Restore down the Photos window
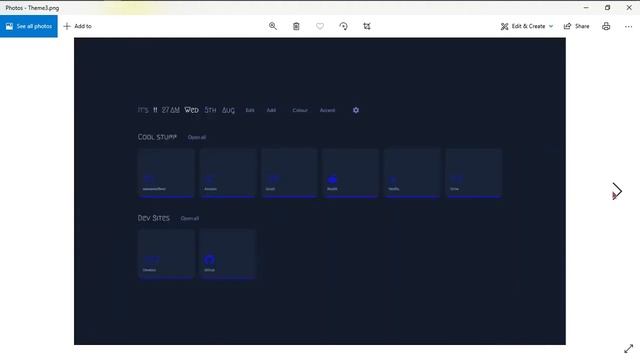640x360 pixels. click(x=607, y=7)
